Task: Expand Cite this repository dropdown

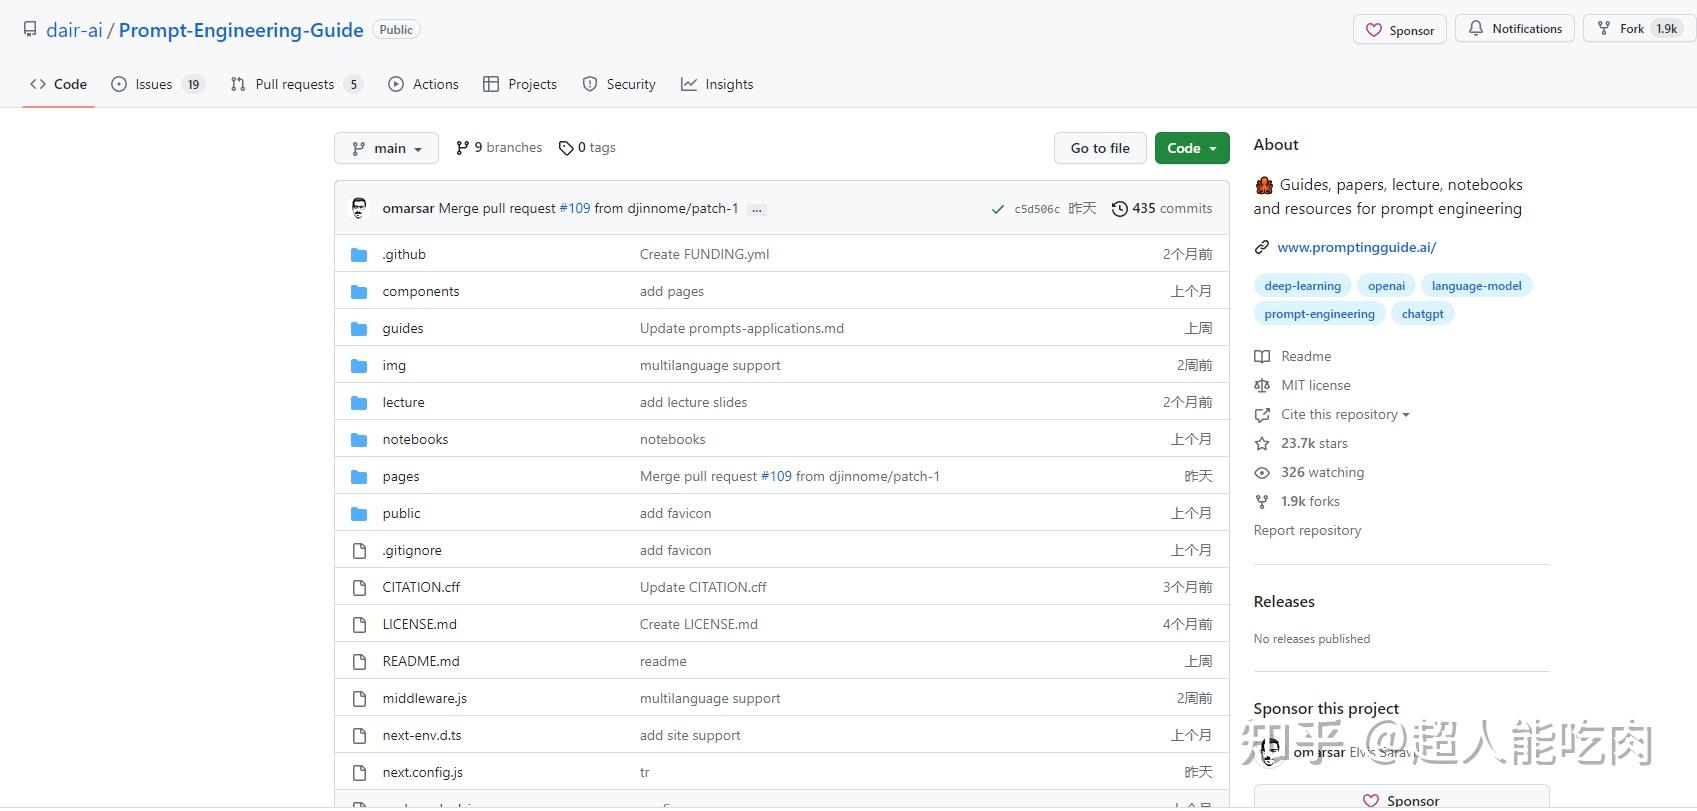Action: pos(1345,415)
